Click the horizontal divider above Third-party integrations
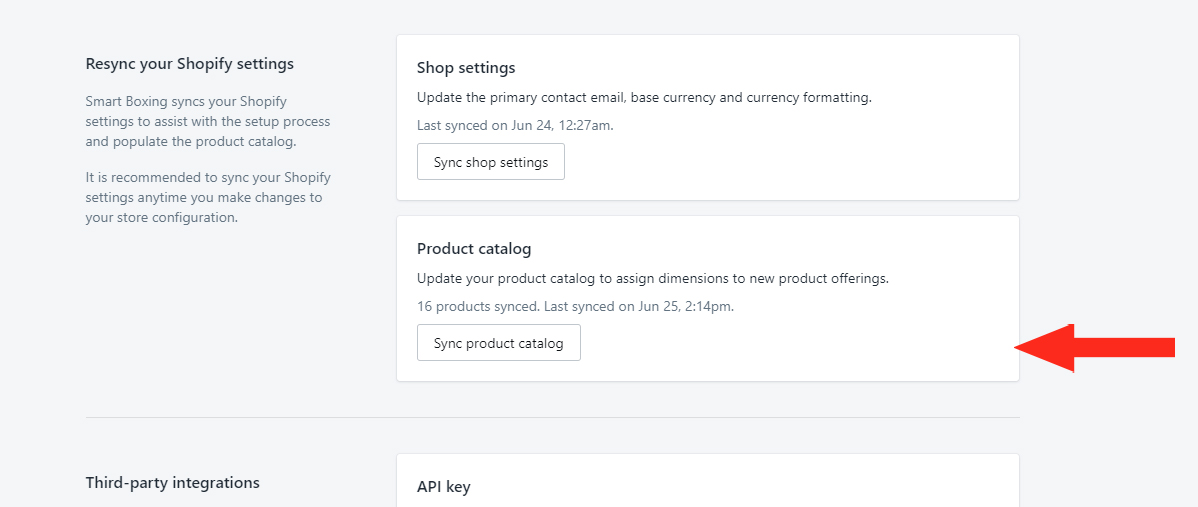This screenshot has height=507, width=1198. 552,418
